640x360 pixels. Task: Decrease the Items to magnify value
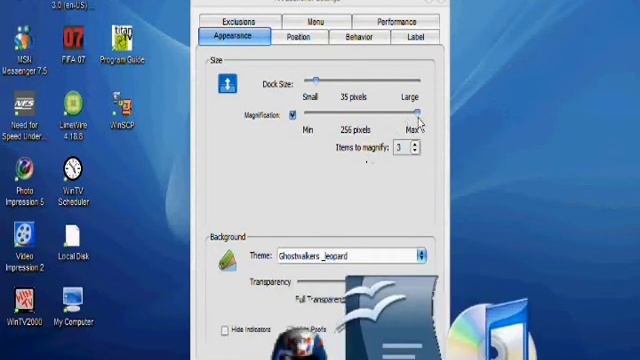click(x=415, y=151)
